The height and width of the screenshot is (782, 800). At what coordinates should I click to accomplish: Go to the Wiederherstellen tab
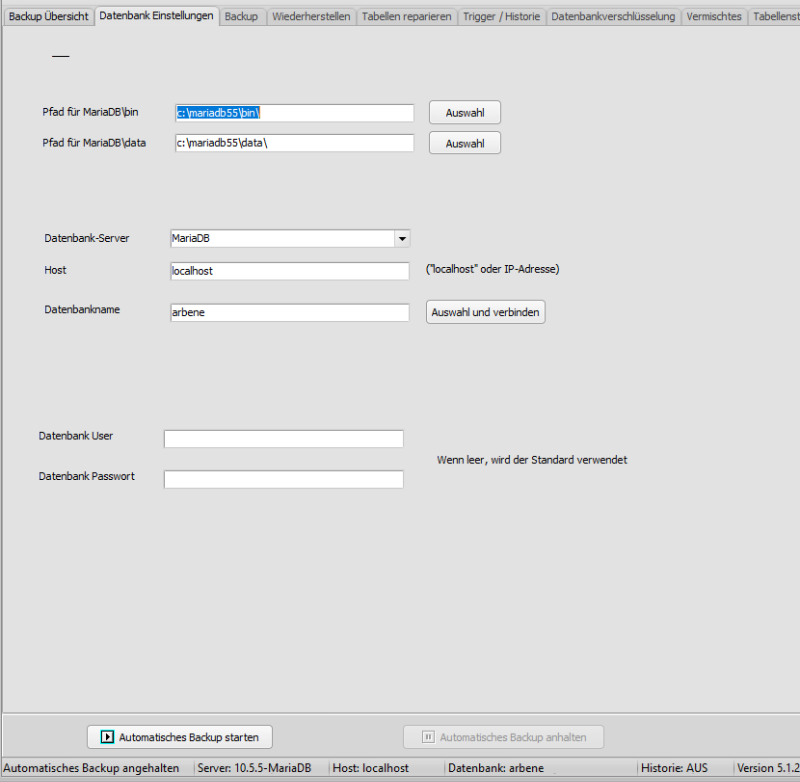(x=311, y=17)
